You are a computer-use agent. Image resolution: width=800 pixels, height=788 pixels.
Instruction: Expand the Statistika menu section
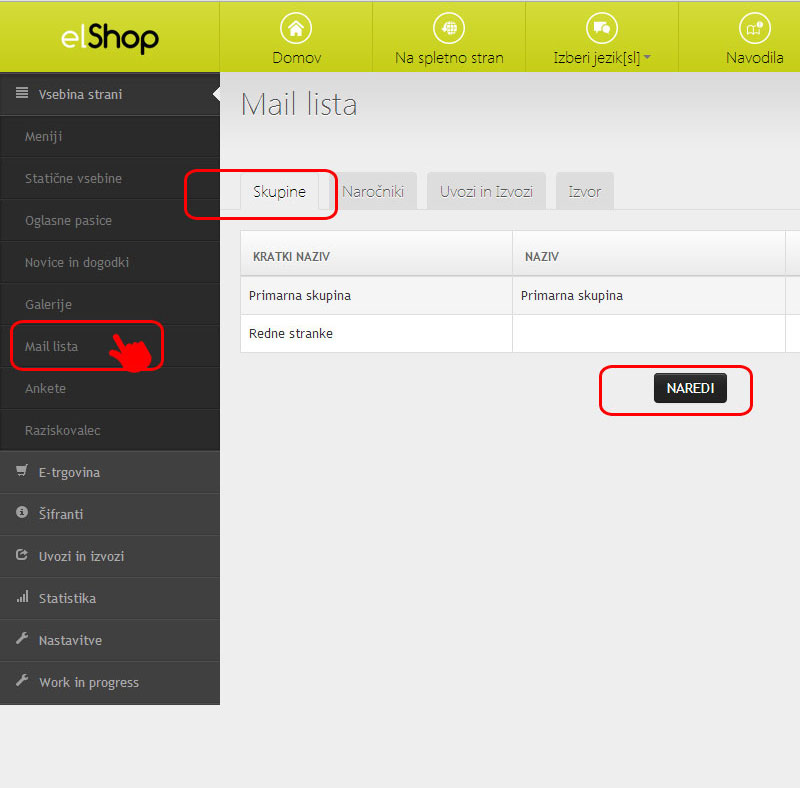point(110,598)
